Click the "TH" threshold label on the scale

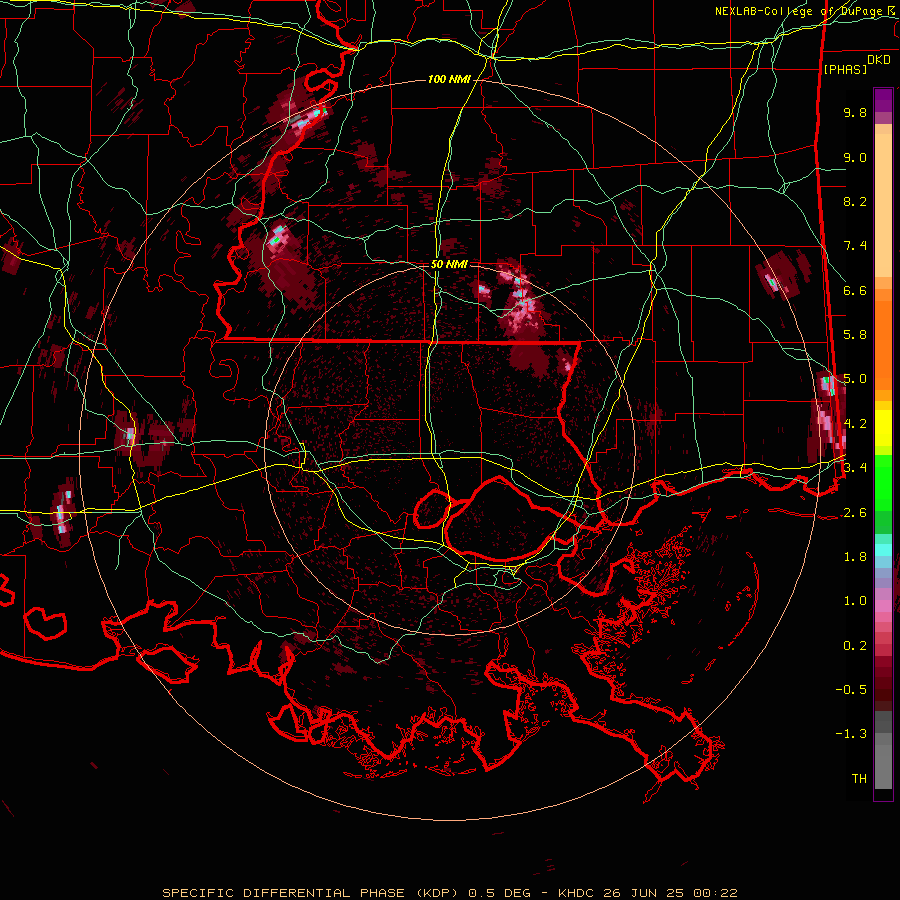point(859,779)
